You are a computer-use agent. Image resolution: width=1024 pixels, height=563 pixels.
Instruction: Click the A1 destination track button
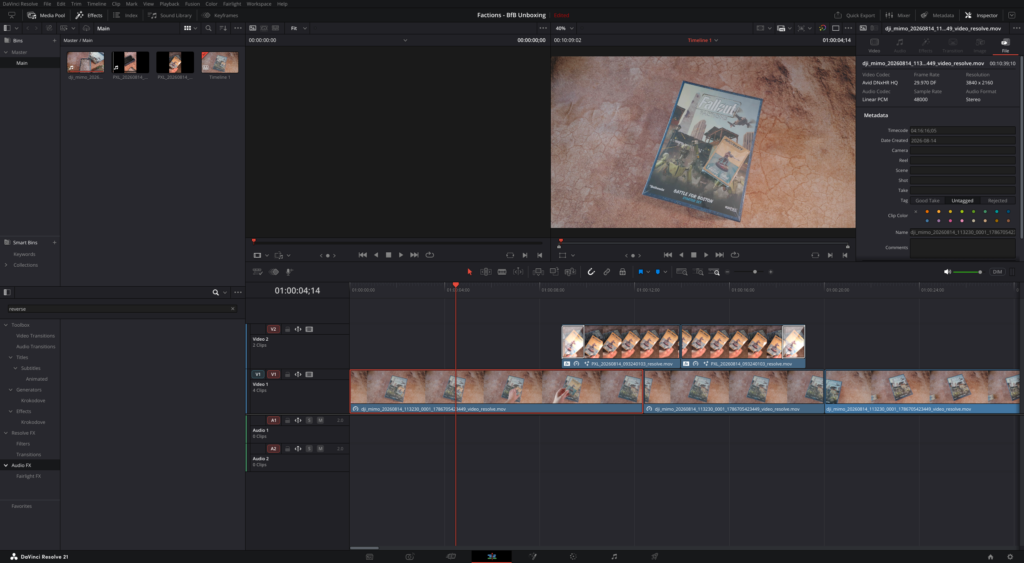tap(273, 420)
